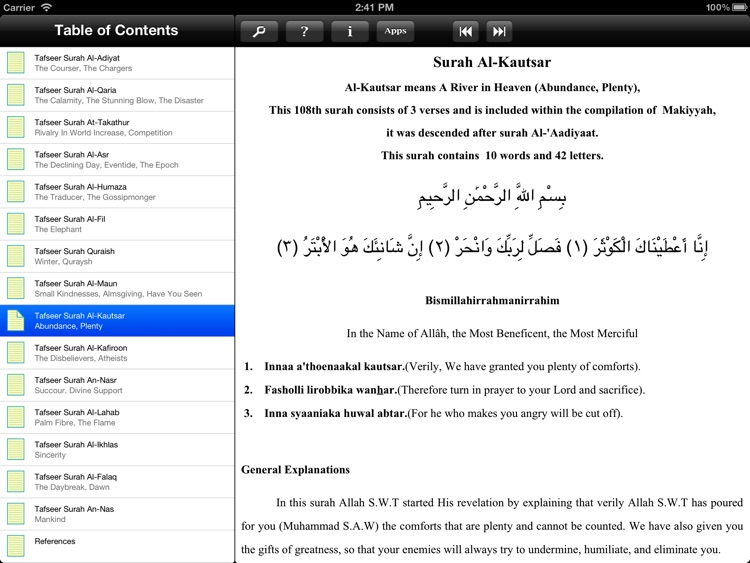Click the An-Nasr document icon
This screenshot has width=750, height=563.
(16, 385)
